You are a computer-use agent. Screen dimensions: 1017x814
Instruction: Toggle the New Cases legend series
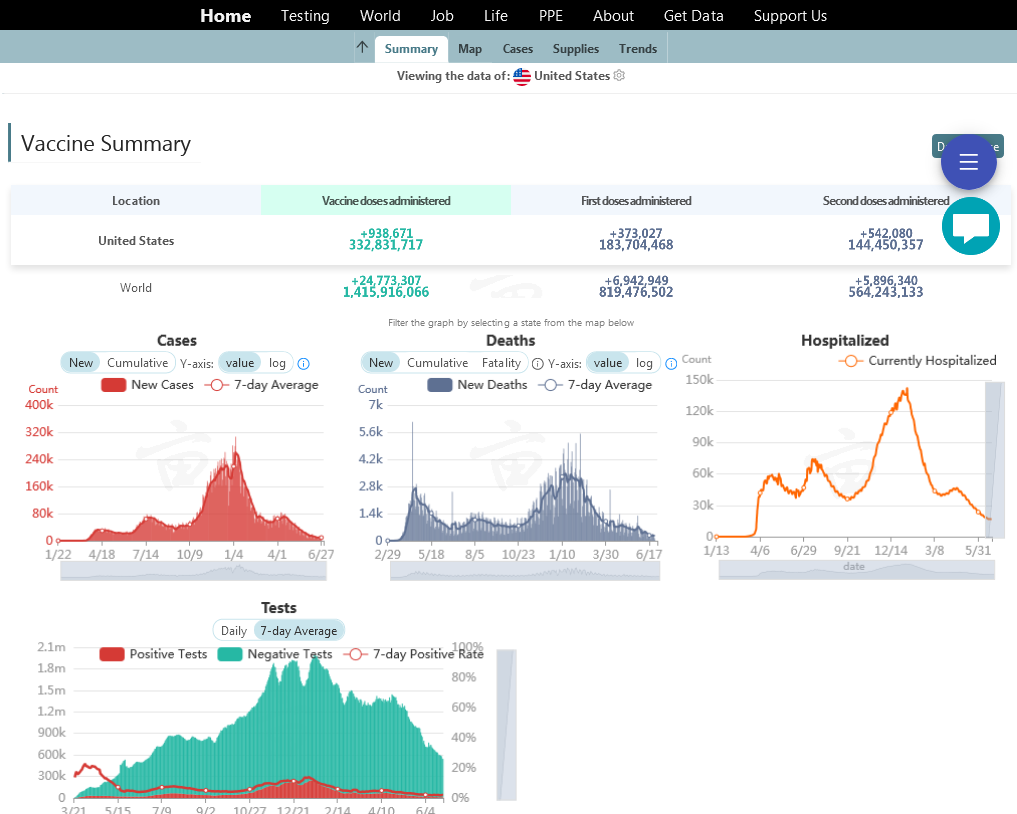coord(148,385)
